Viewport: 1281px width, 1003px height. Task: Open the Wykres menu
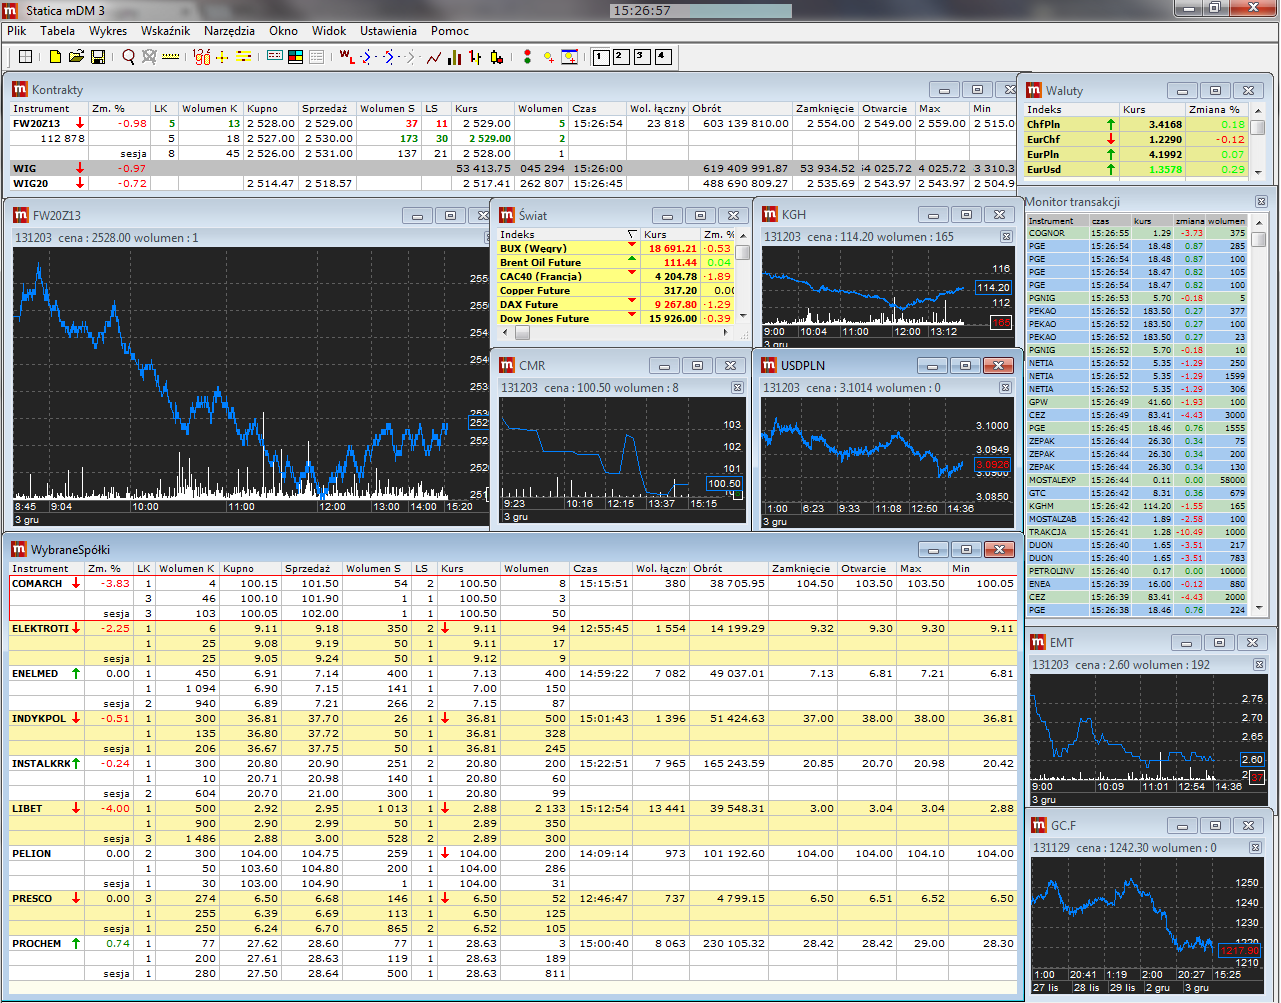(x=108, y=31)
